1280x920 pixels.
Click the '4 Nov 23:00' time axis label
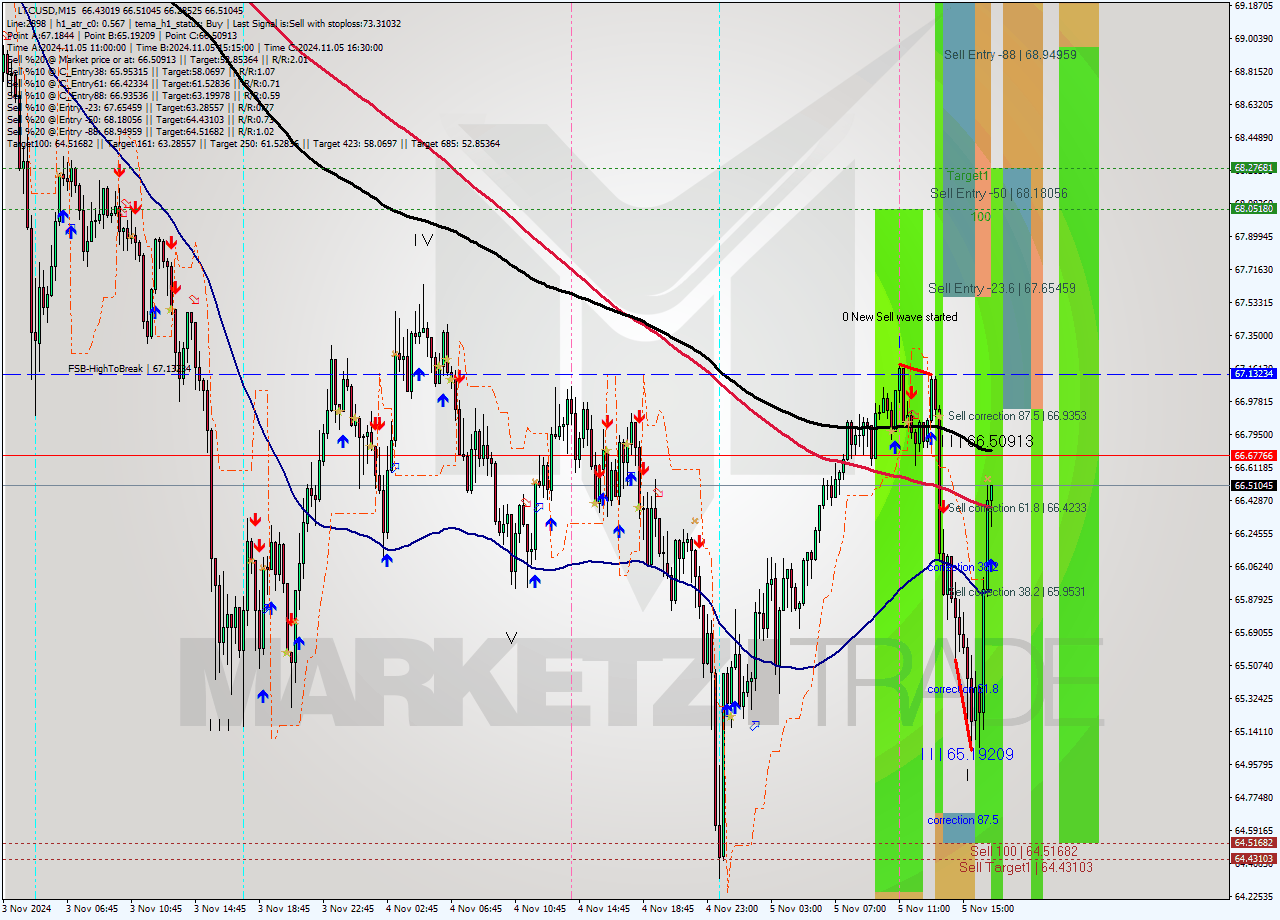coord(732,909)
